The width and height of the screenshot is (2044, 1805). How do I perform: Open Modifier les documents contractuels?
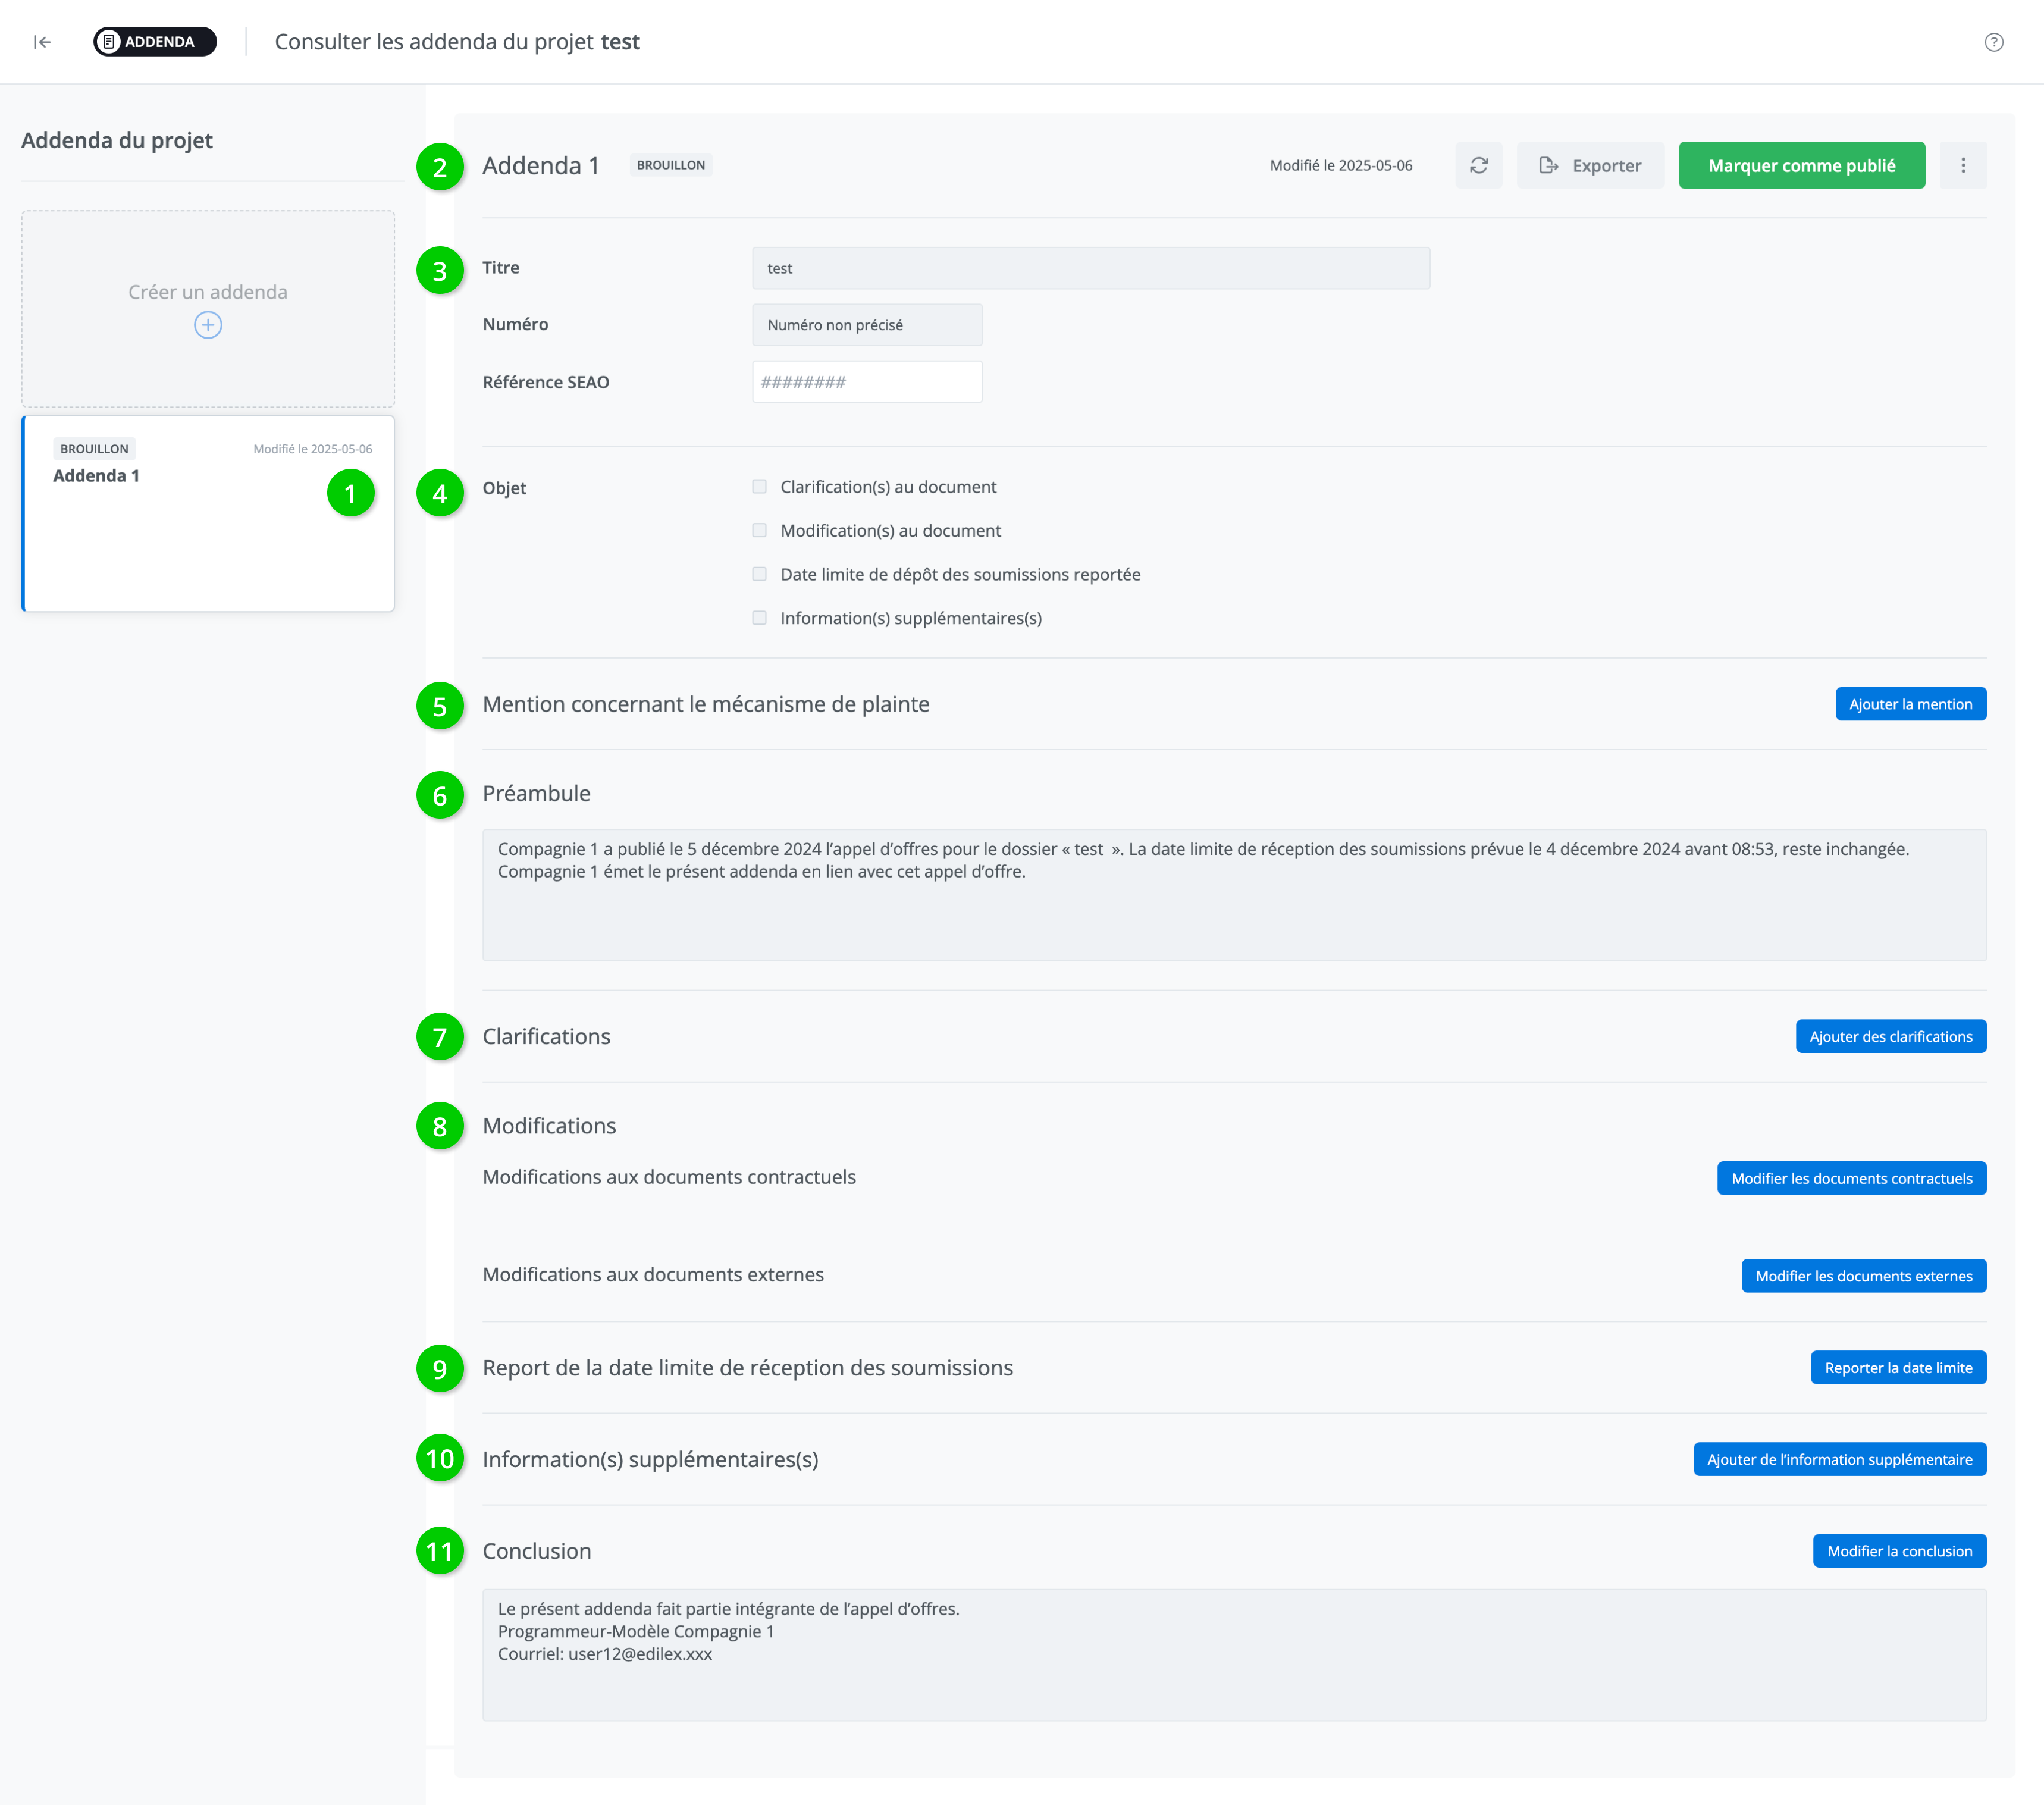[x=1851, y=1179]
